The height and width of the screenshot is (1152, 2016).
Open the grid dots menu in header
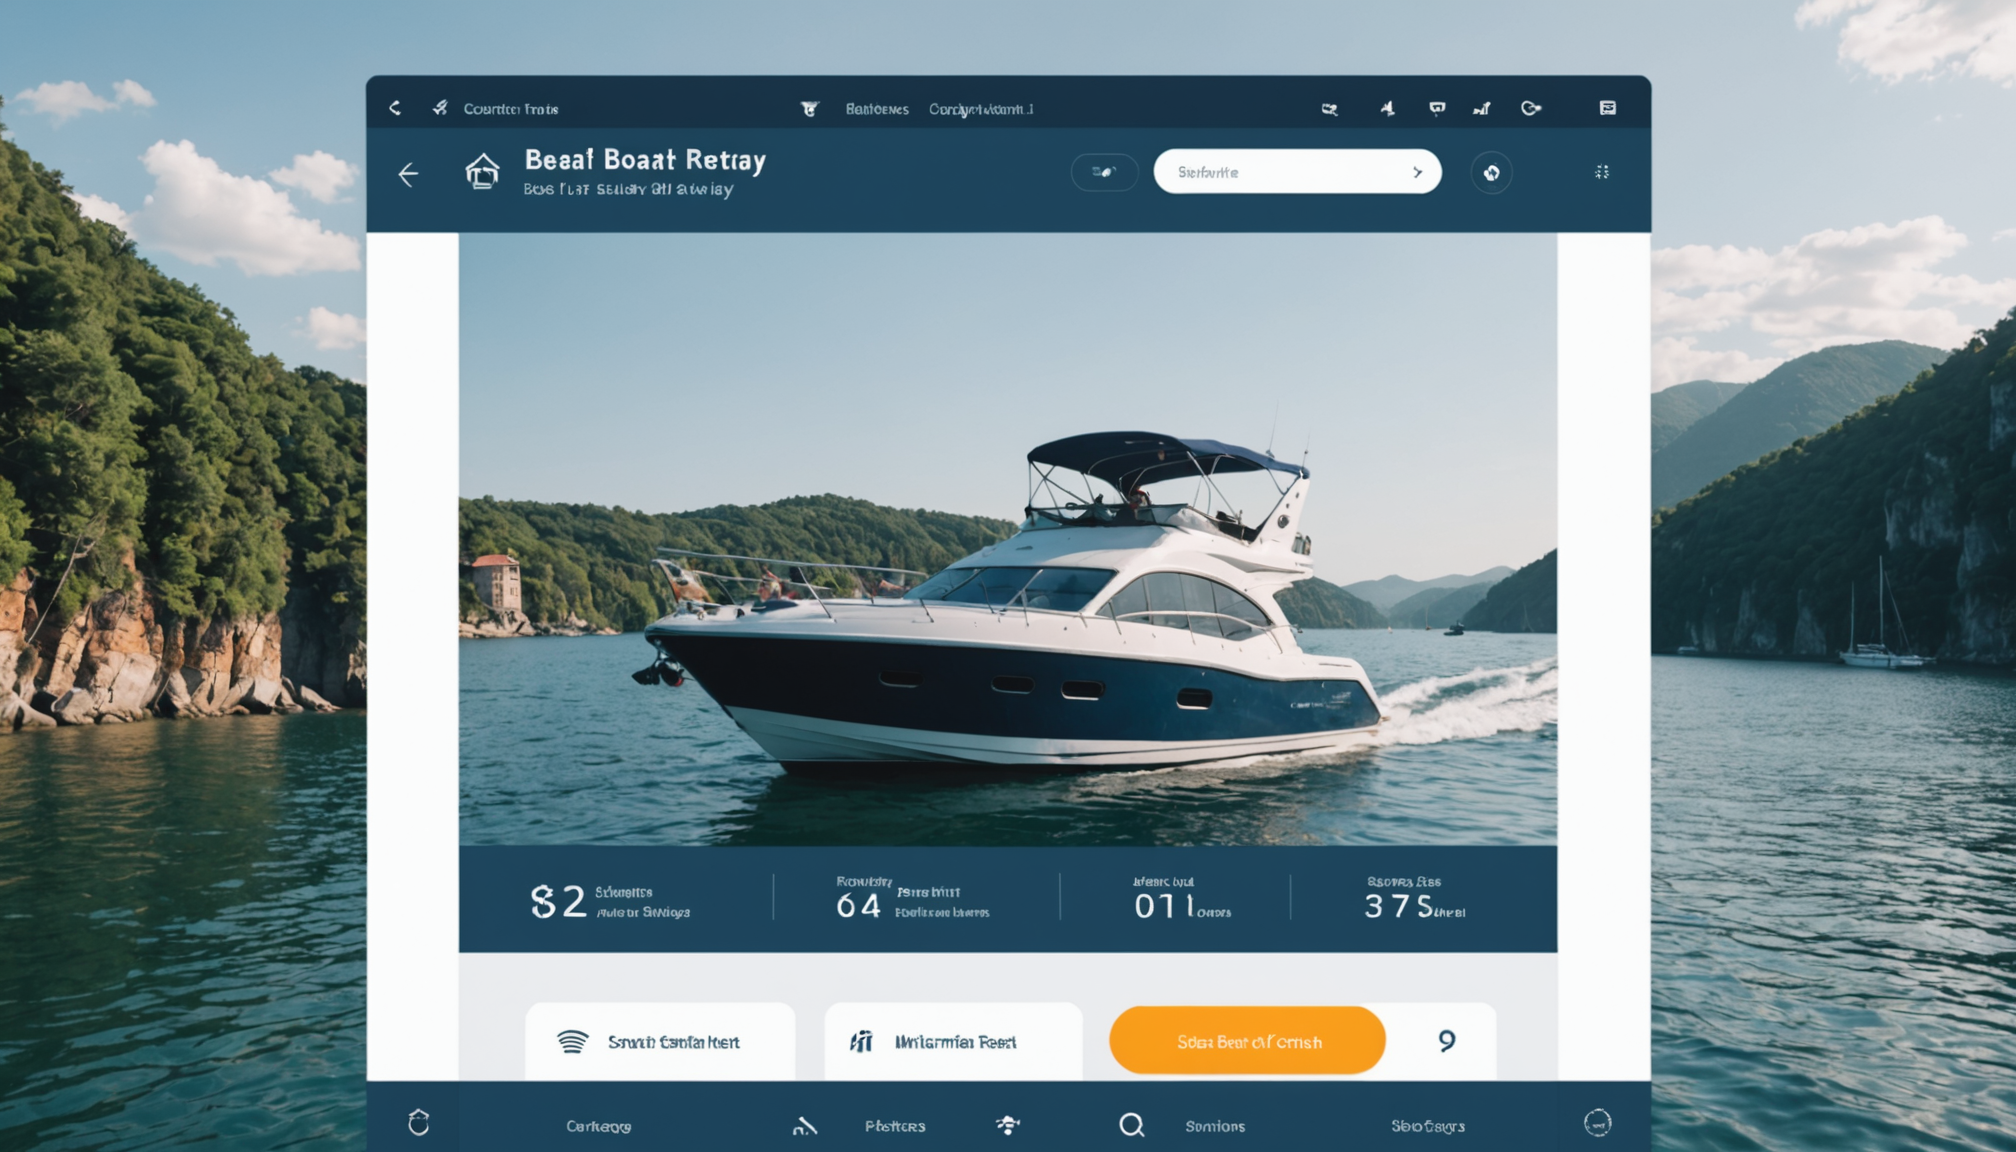(1602, 172)
